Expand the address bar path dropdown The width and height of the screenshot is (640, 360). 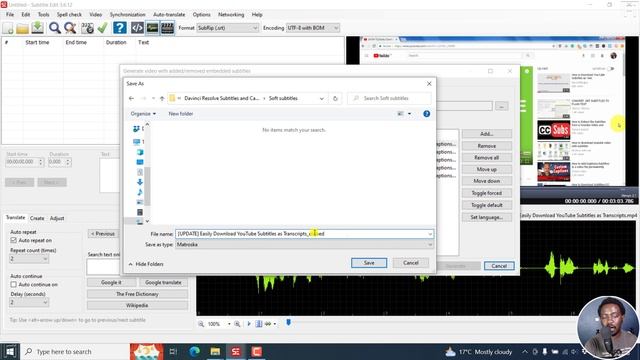tap(322, 98)
